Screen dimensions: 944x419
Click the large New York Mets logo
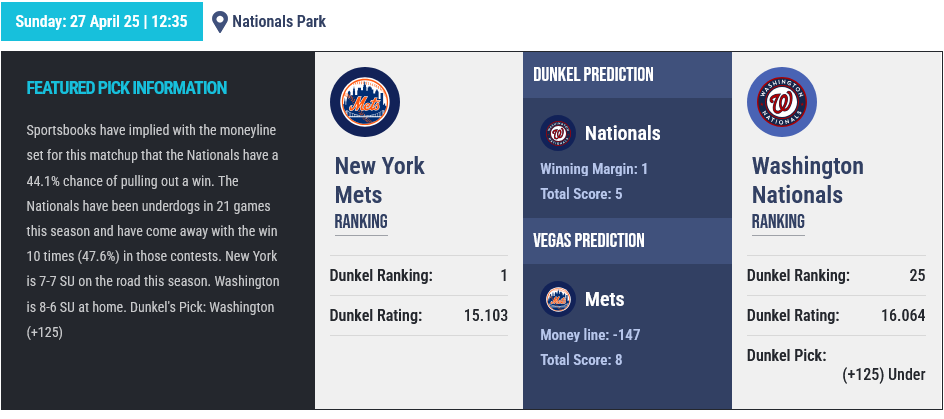365,102
